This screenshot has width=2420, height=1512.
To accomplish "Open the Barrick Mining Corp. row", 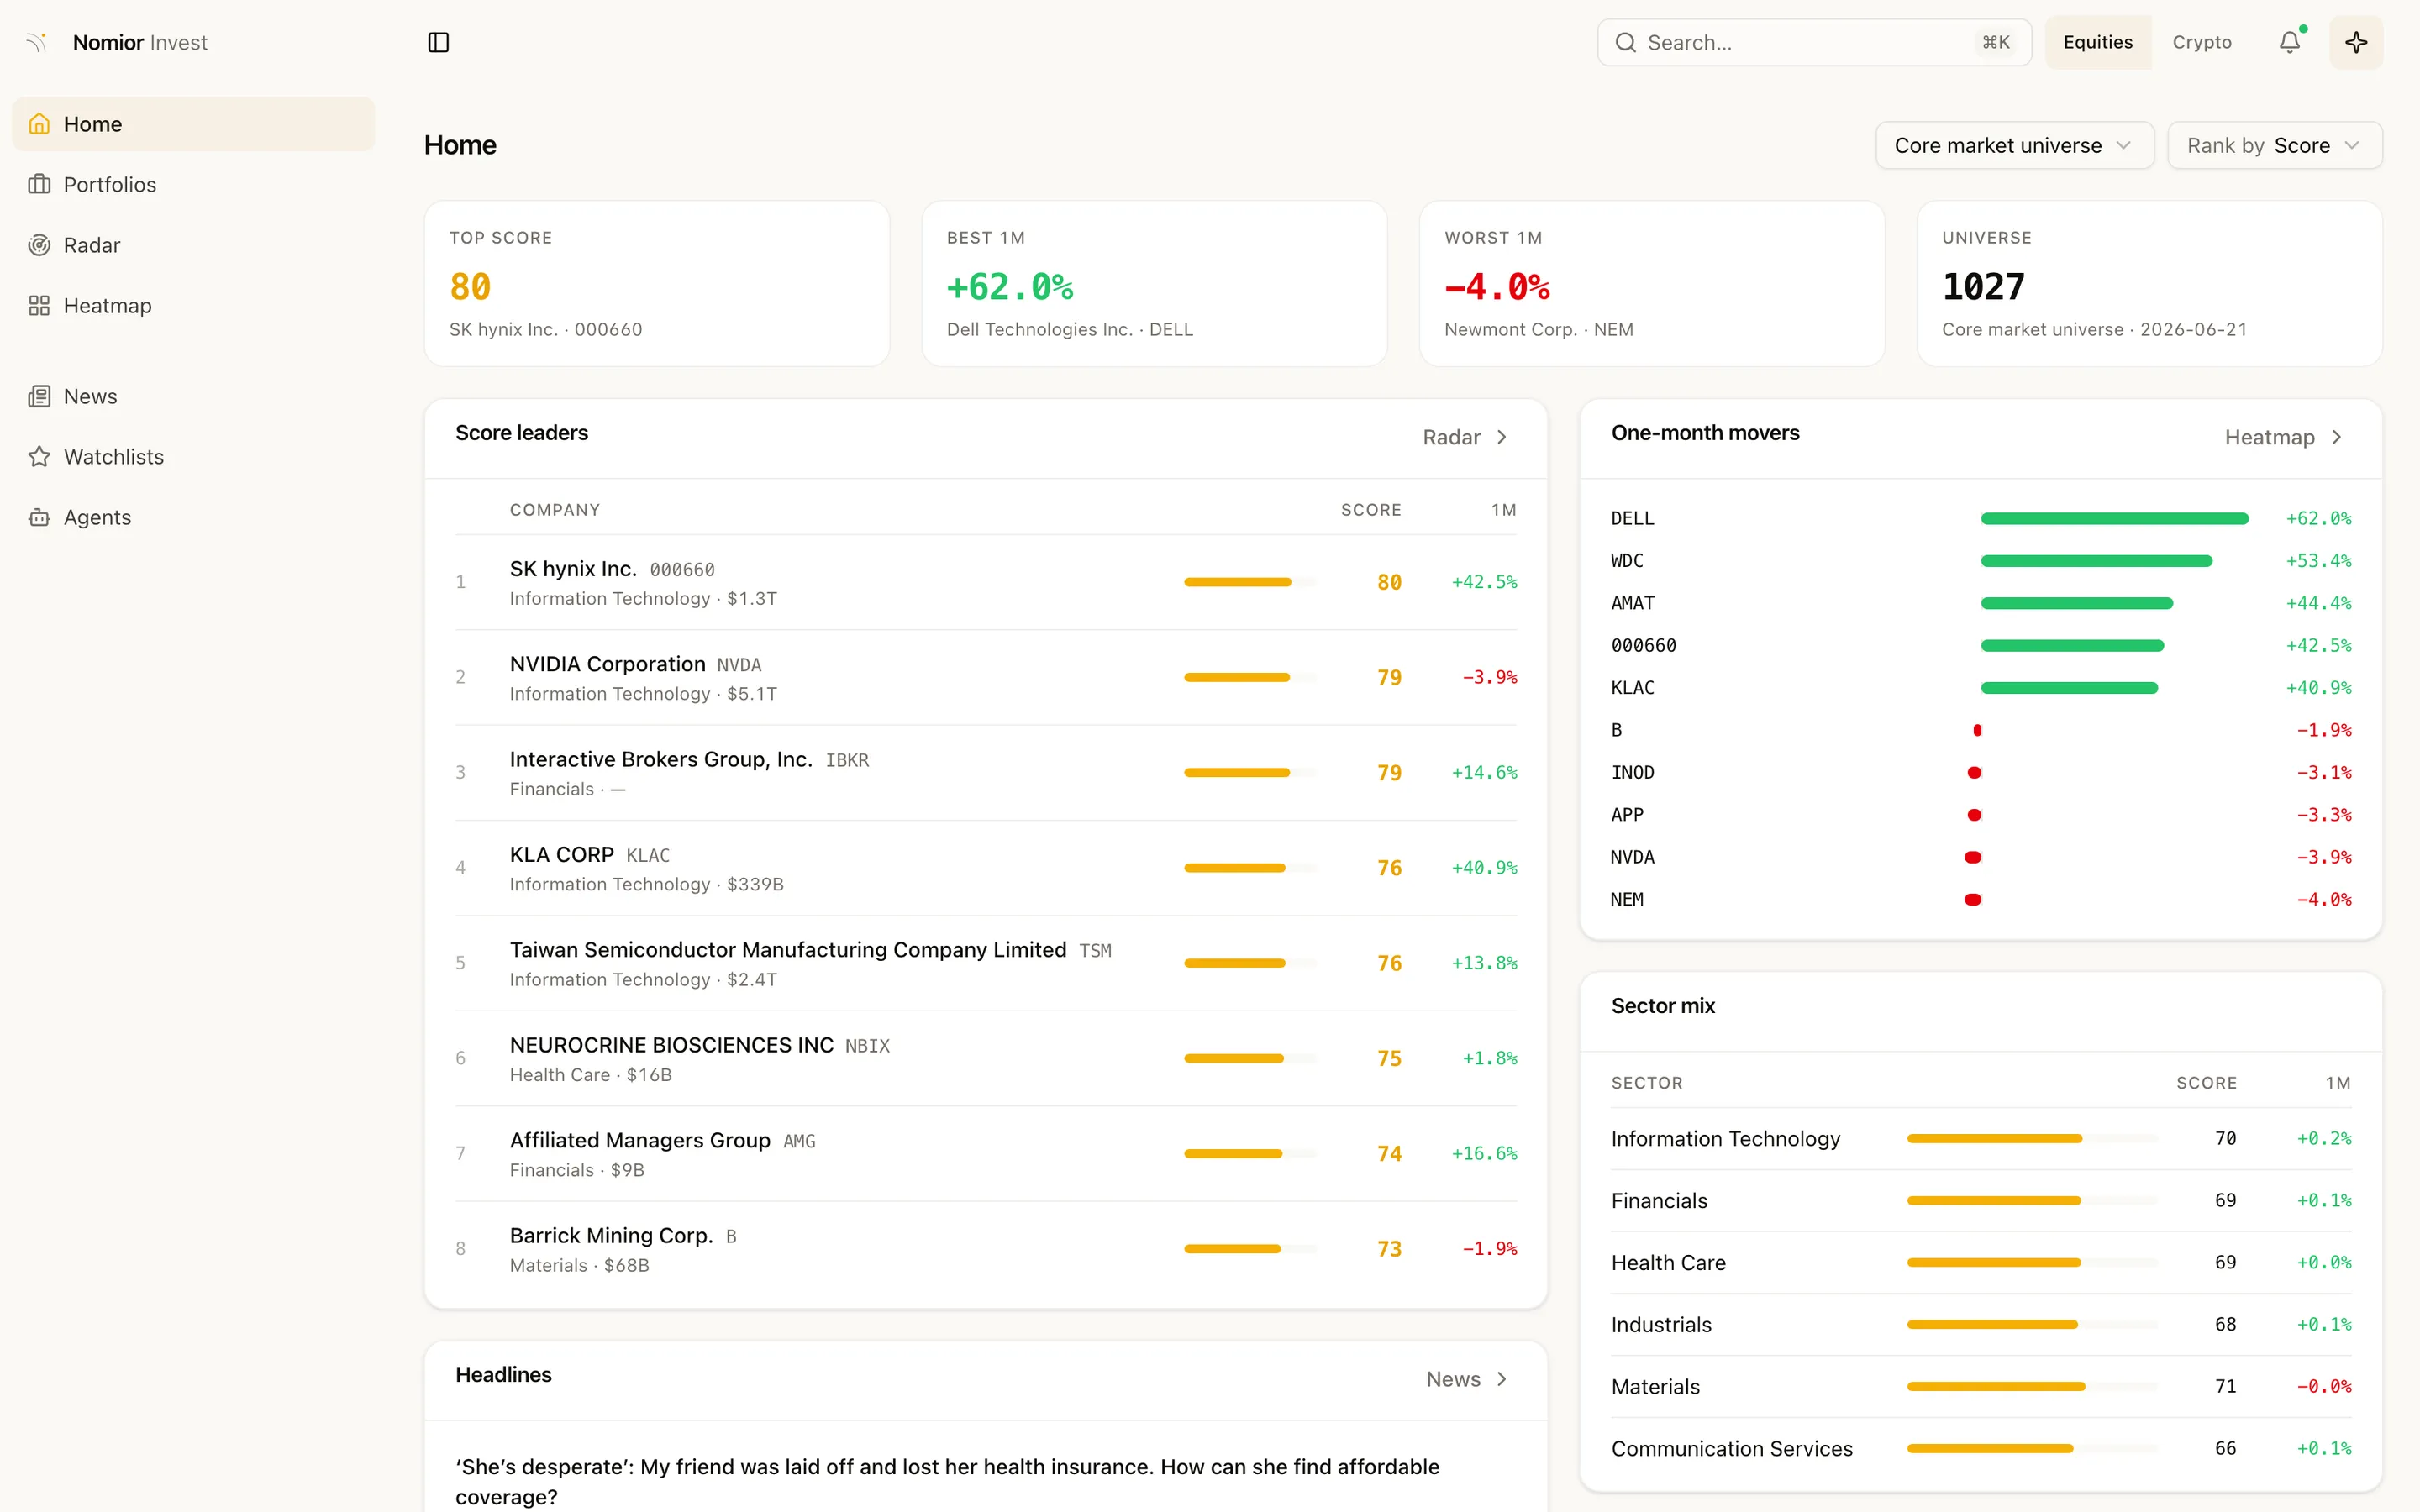I will [986, 1248].
